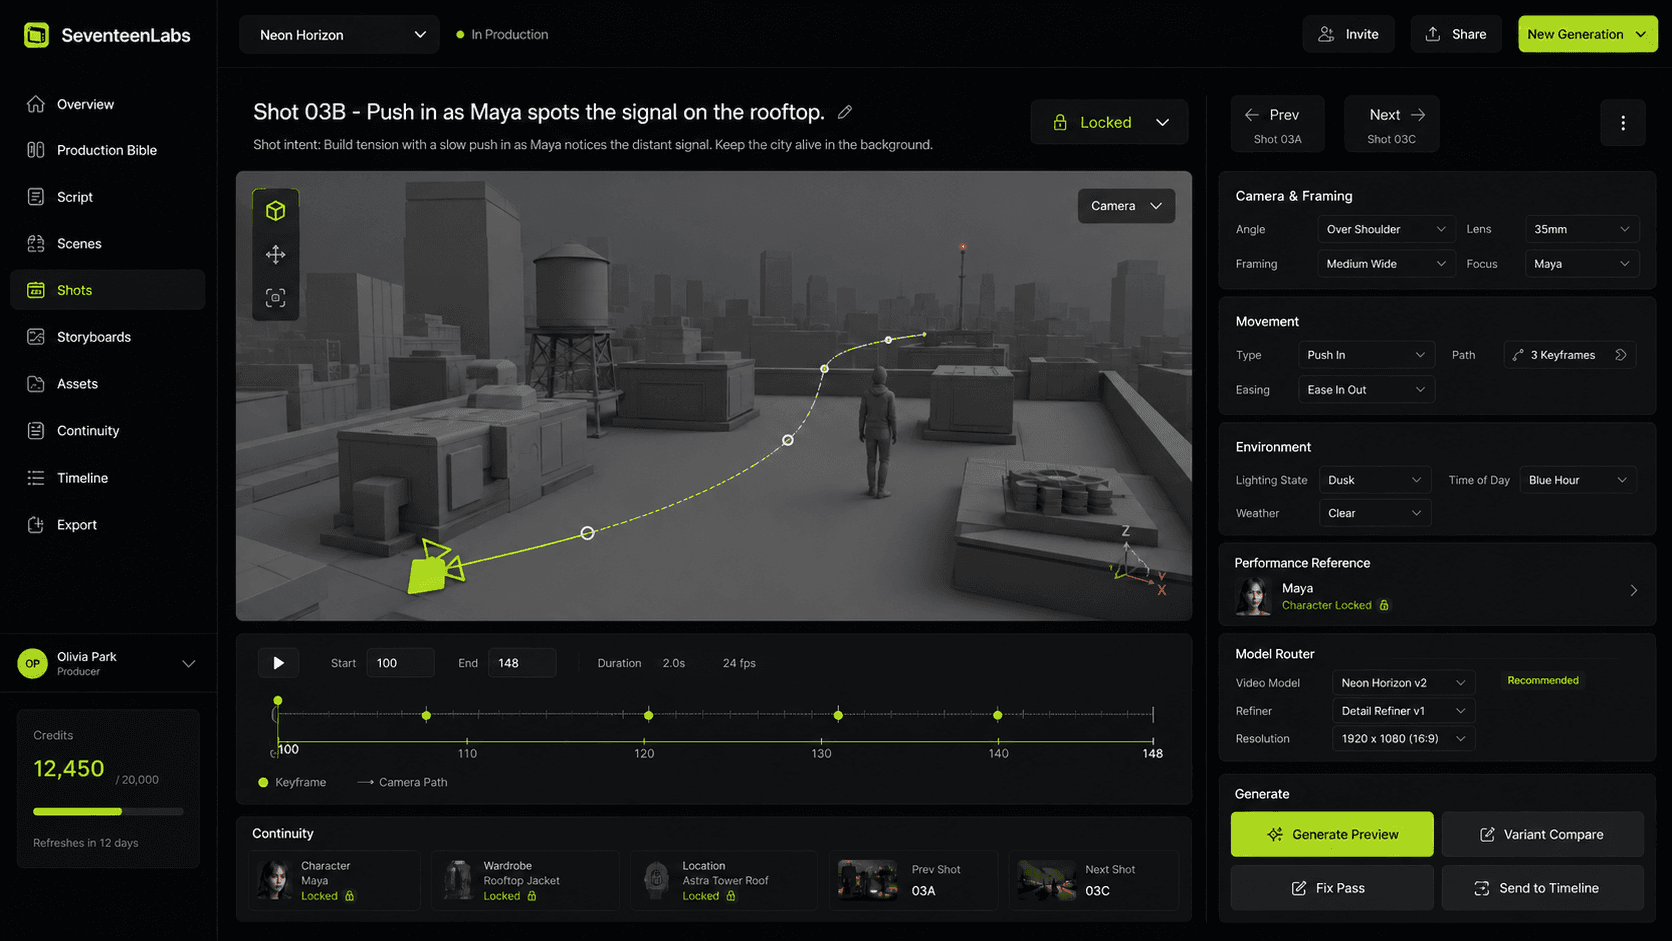
Task: Open the Prev Shot 03A thumbnail
Action: [x=868, y=880]
